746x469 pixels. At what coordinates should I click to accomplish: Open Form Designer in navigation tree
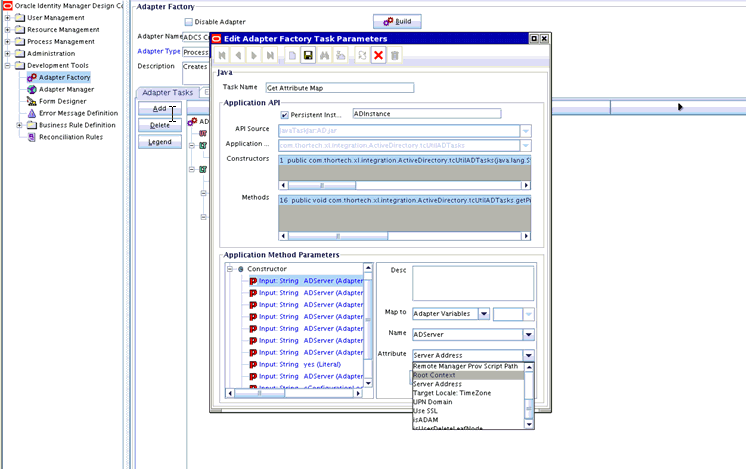click(62, 101)
